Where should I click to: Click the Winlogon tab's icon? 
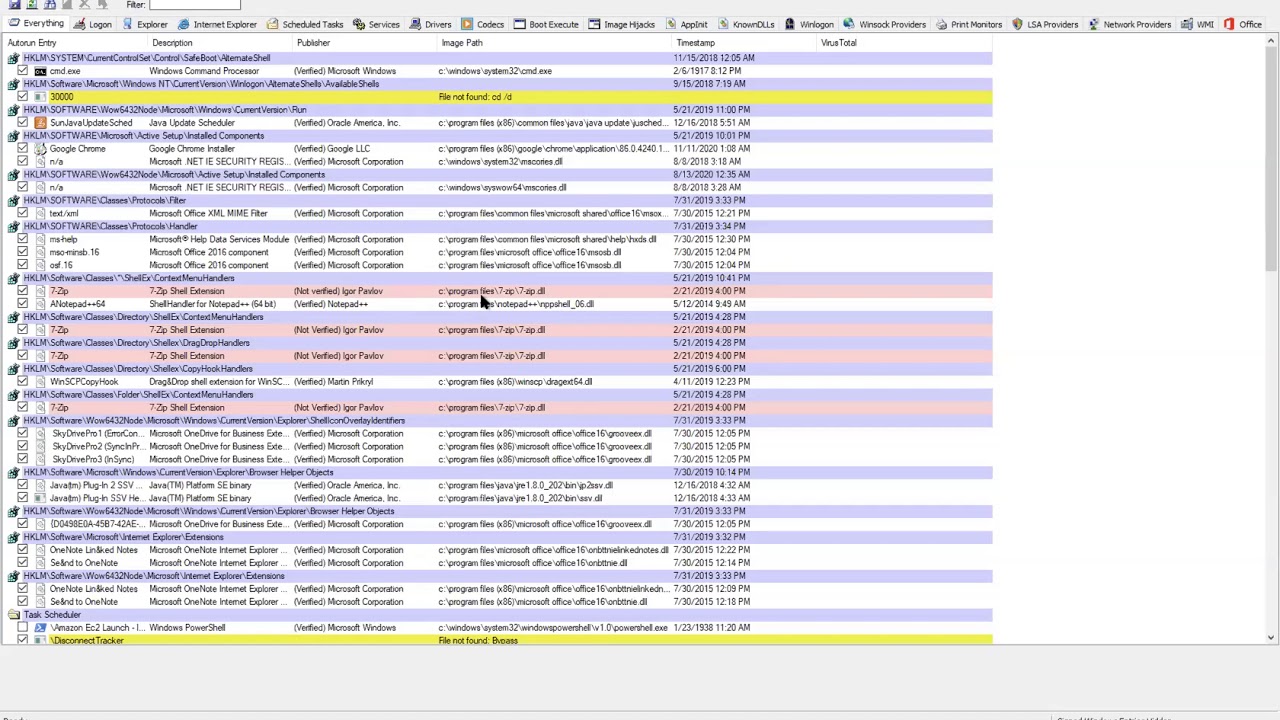pyautogui.click(x=789, y=24)
